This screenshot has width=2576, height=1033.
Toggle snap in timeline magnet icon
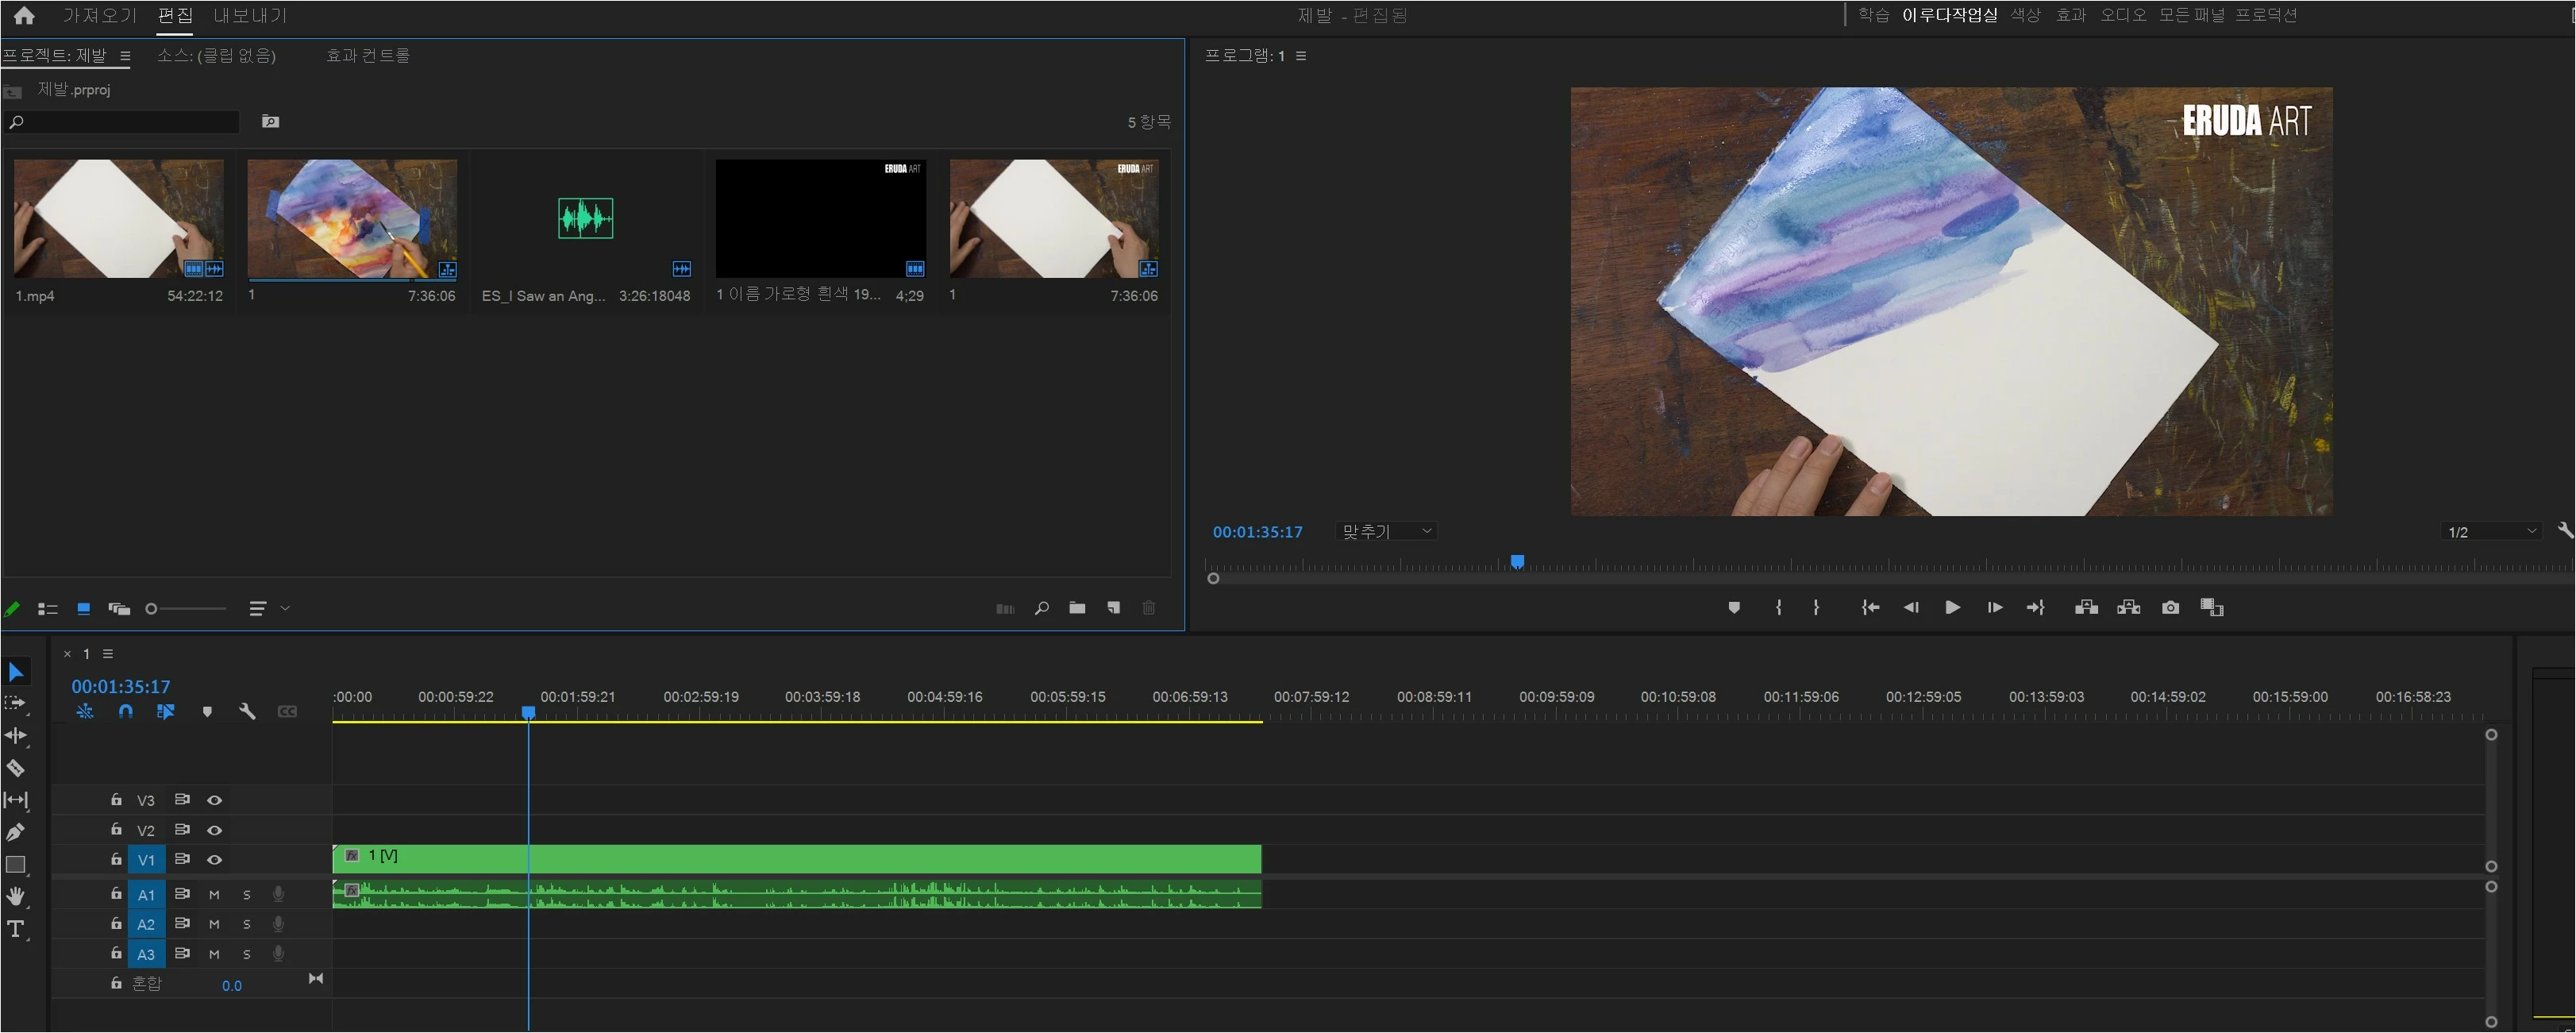pyautogui.click(x=125, y=711)
